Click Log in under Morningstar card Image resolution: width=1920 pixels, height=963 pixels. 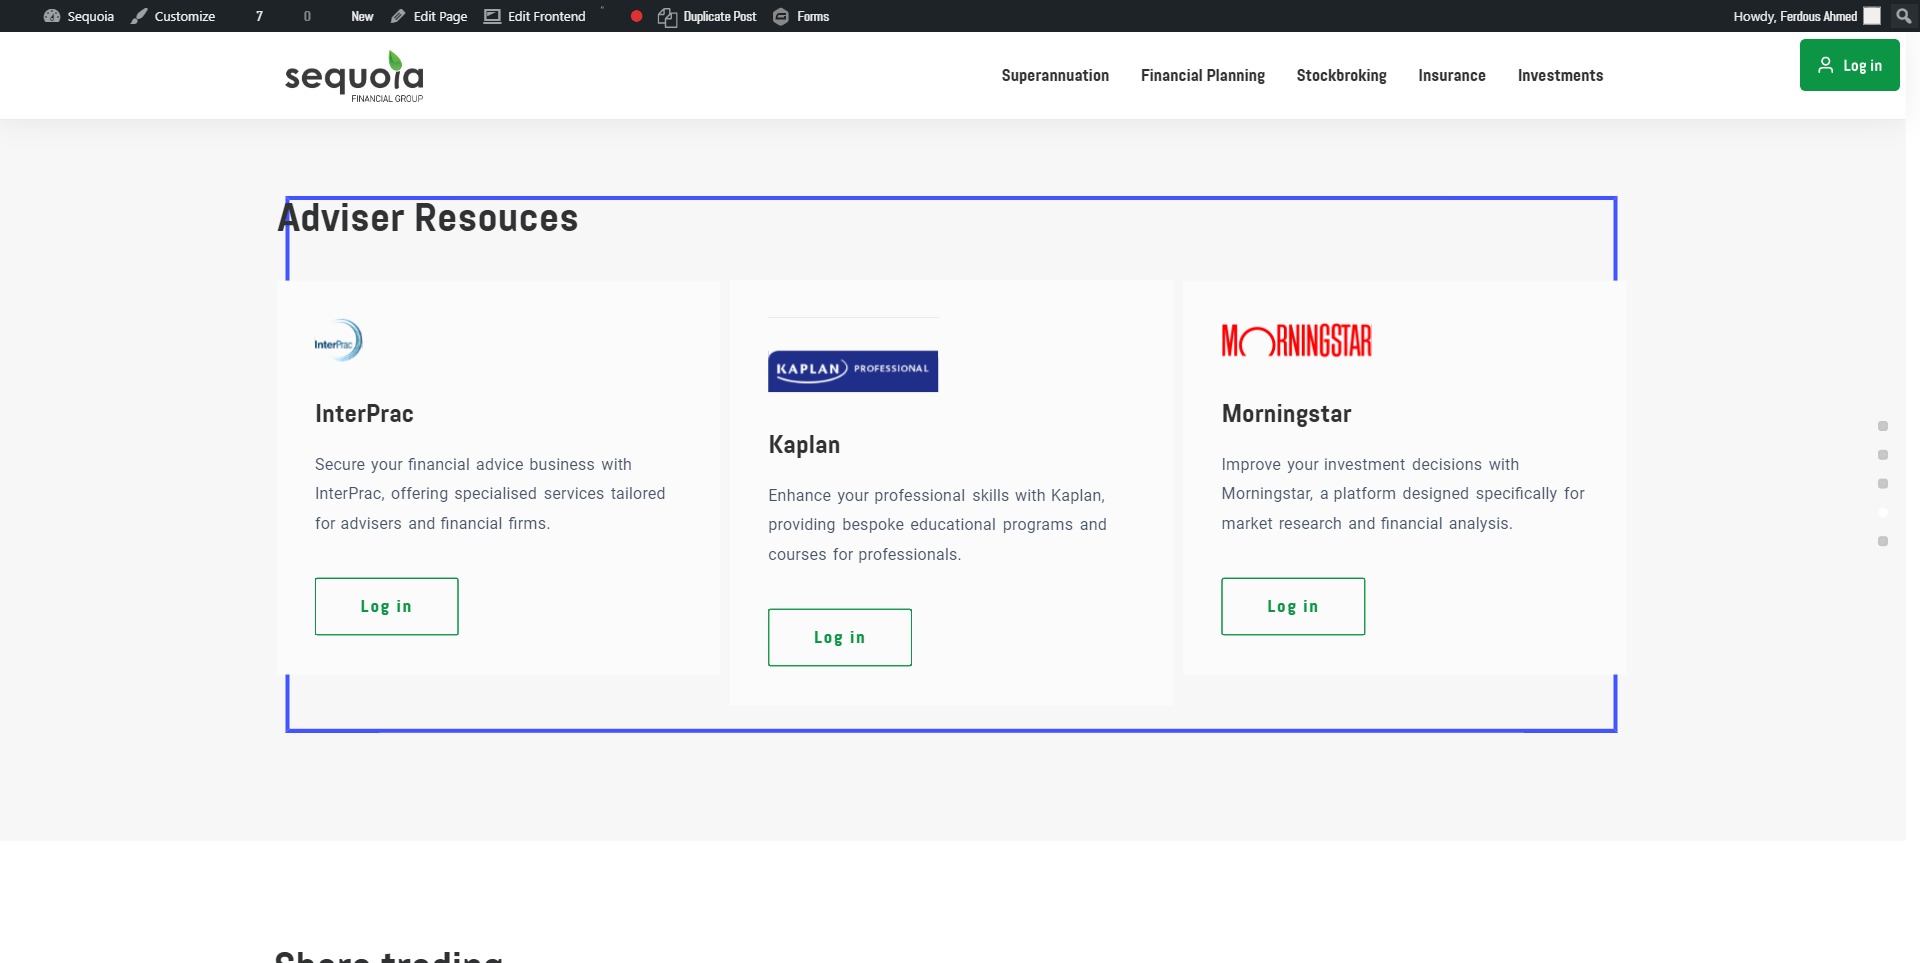(x=1292, y=606)
